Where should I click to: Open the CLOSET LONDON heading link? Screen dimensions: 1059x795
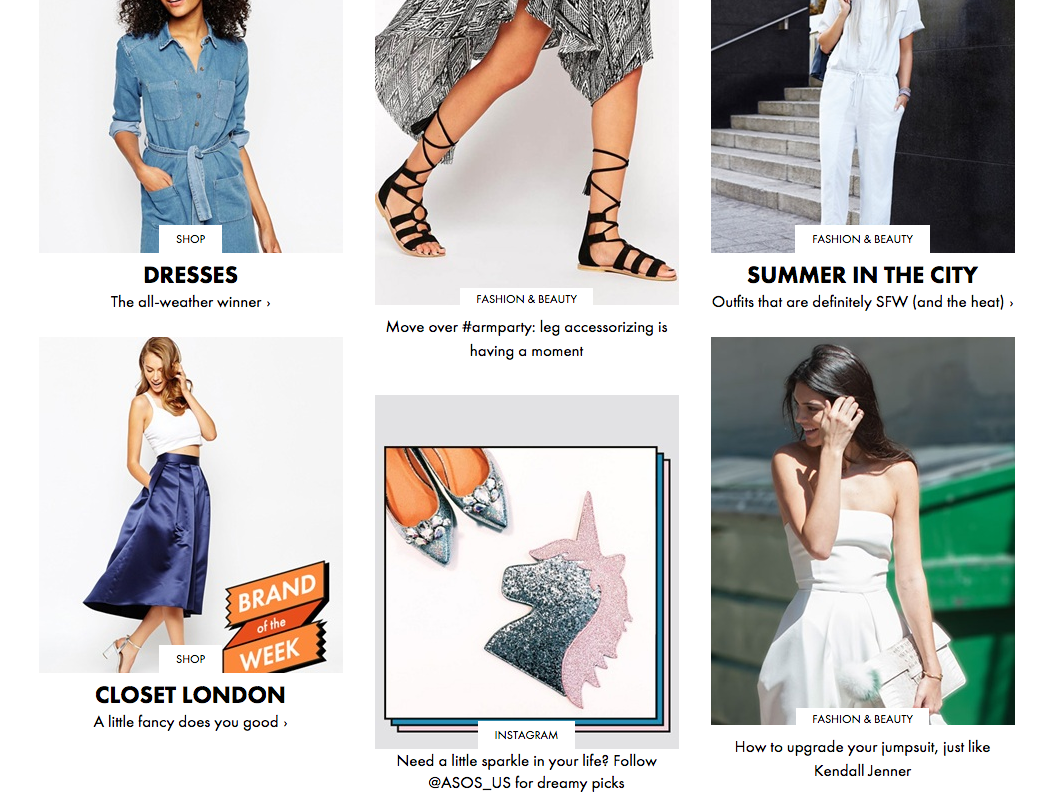click(x=190, y=694)
